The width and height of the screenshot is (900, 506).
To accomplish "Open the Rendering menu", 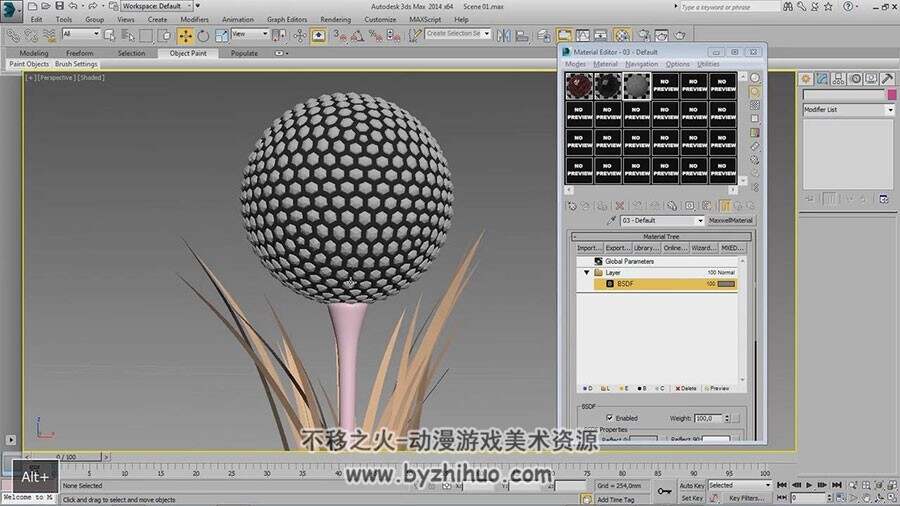I will [335, 20].
